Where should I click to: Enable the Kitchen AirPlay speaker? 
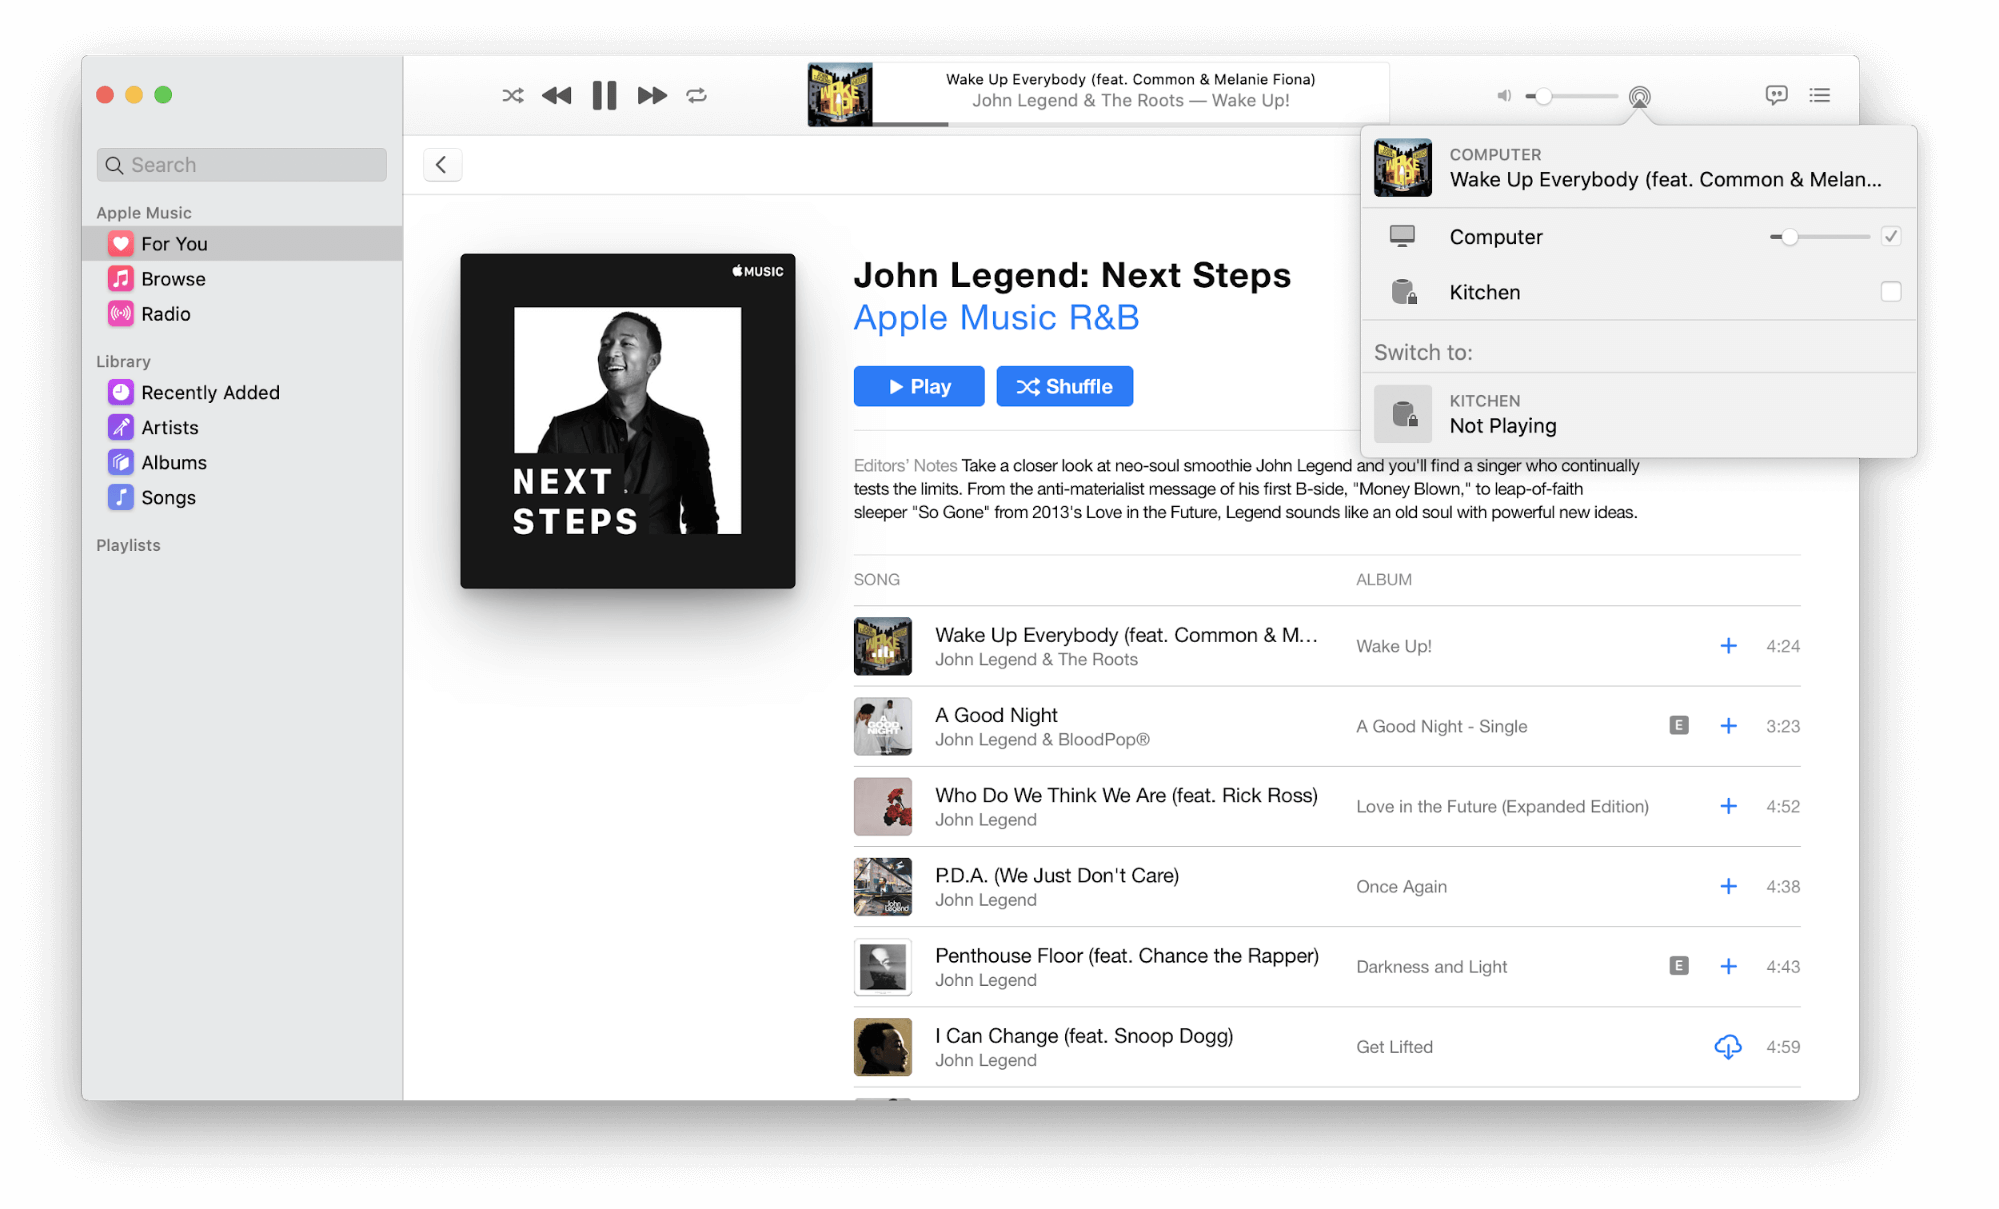1890,291
